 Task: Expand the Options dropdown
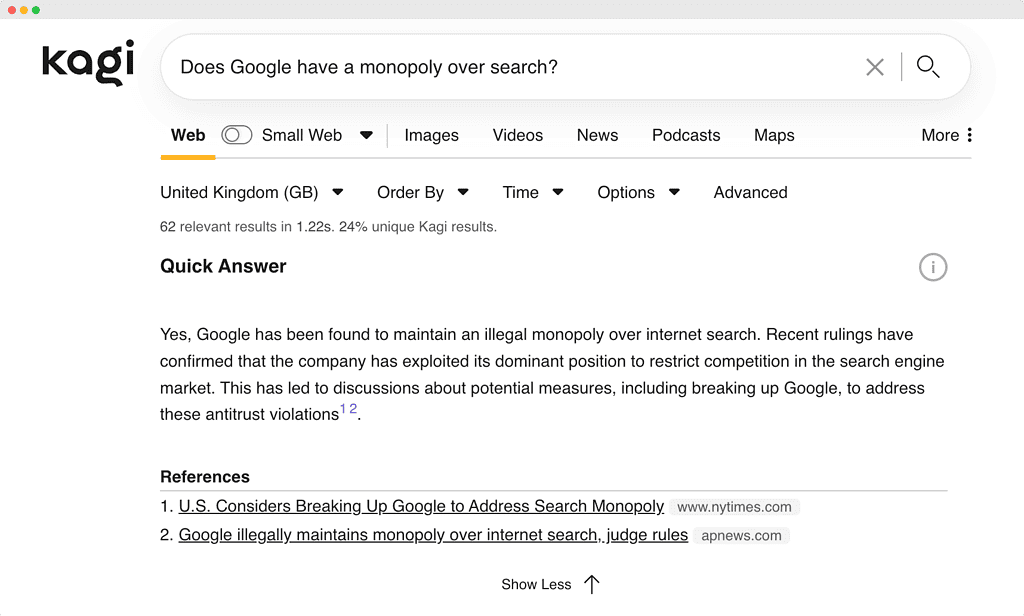638,192
